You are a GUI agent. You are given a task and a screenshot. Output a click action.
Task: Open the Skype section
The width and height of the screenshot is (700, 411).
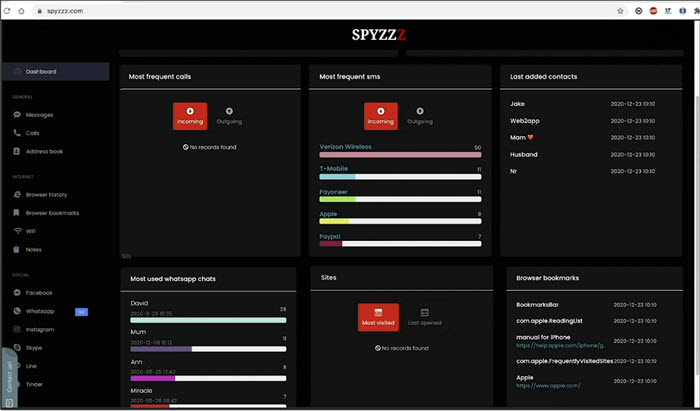[34, 348]
